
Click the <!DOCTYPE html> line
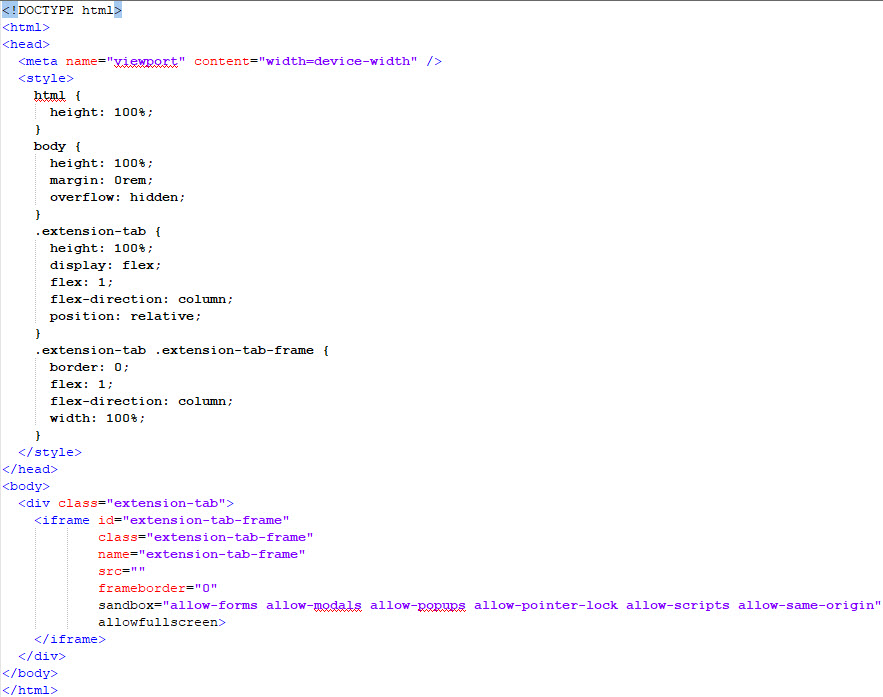62,10
